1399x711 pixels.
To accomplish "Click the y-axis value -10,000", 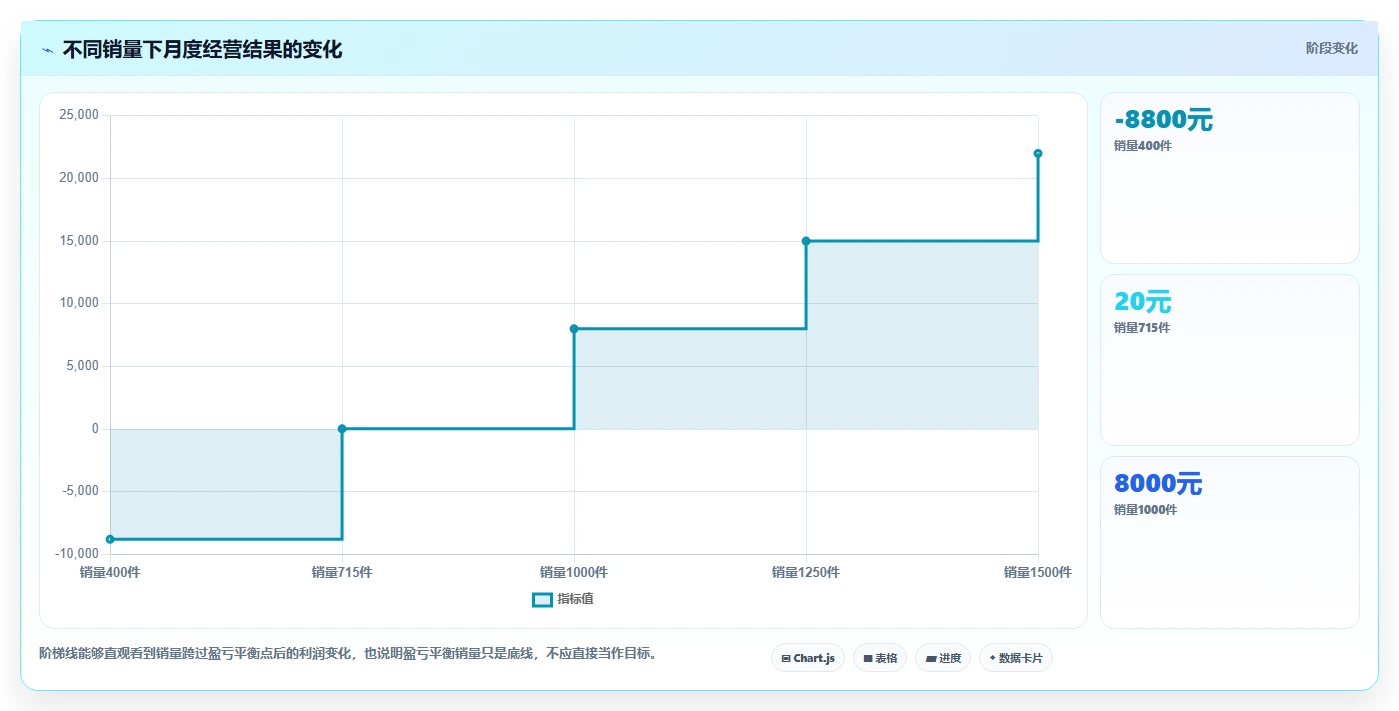I will tap(78, 554).
